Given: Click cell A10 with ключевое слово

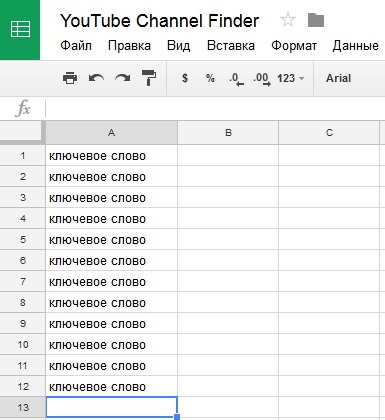Looking at the screenshot, I should pos(111,344).
